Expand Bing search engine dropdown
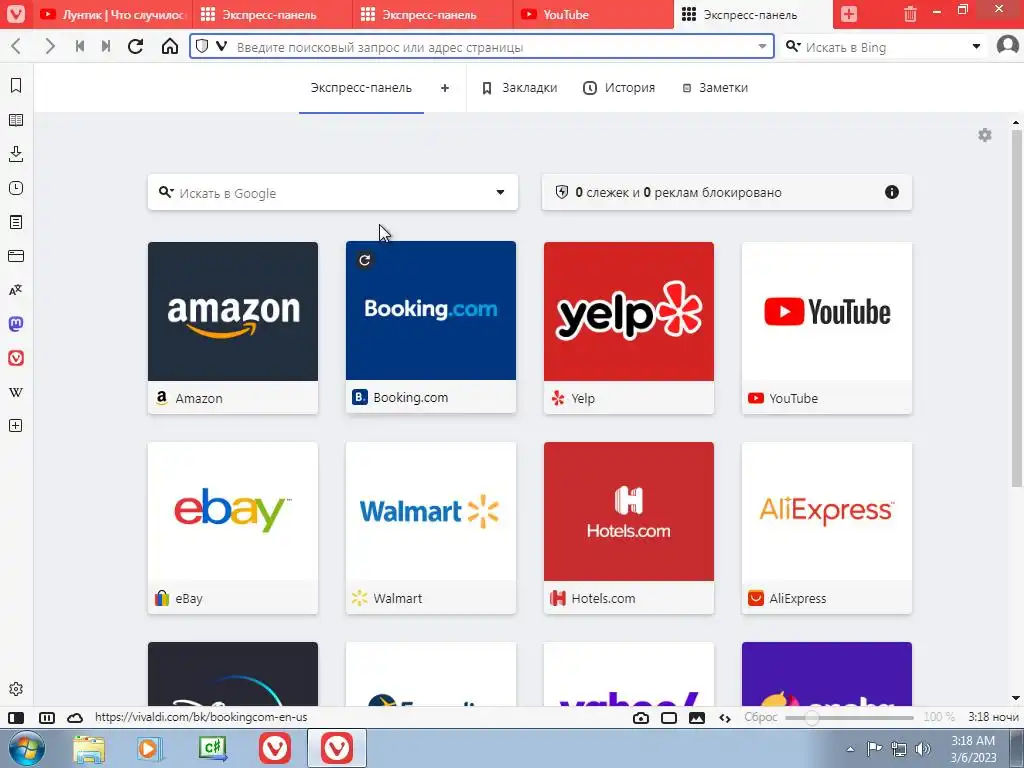Viewport: 1024px width, 768px height. point(976,46)
